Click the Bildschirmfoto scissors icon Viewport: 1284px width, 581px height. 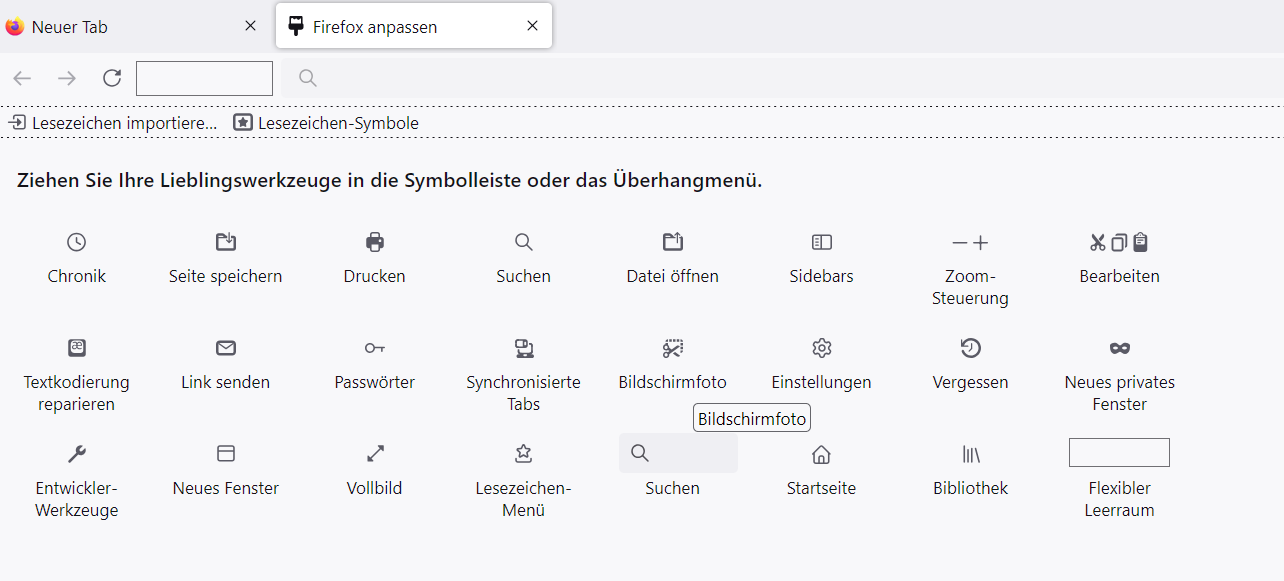(673, 348)
